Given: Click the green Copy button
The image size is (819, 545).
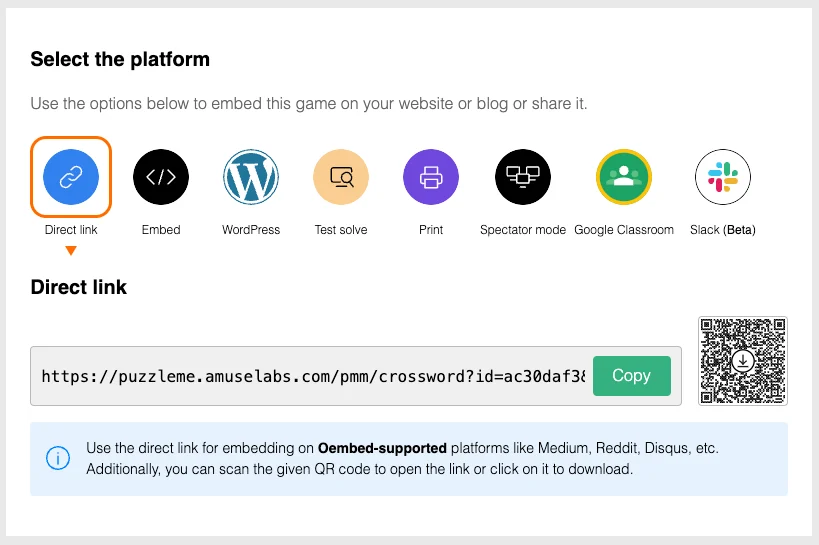Looking at the screenshot, I should click(x=631, y=376).
